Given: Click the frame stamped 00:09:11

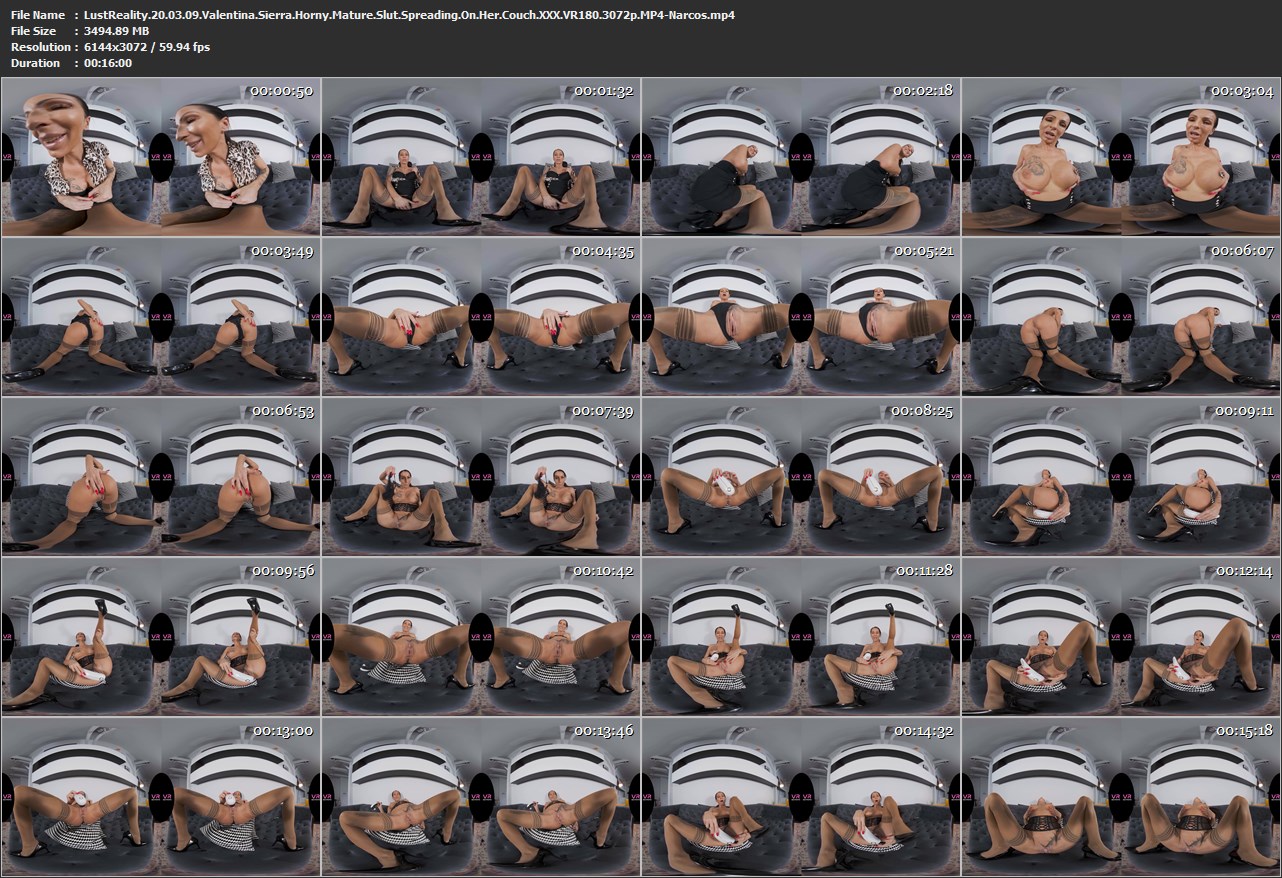Looking at the screenshot, I should click(1121, 476).
